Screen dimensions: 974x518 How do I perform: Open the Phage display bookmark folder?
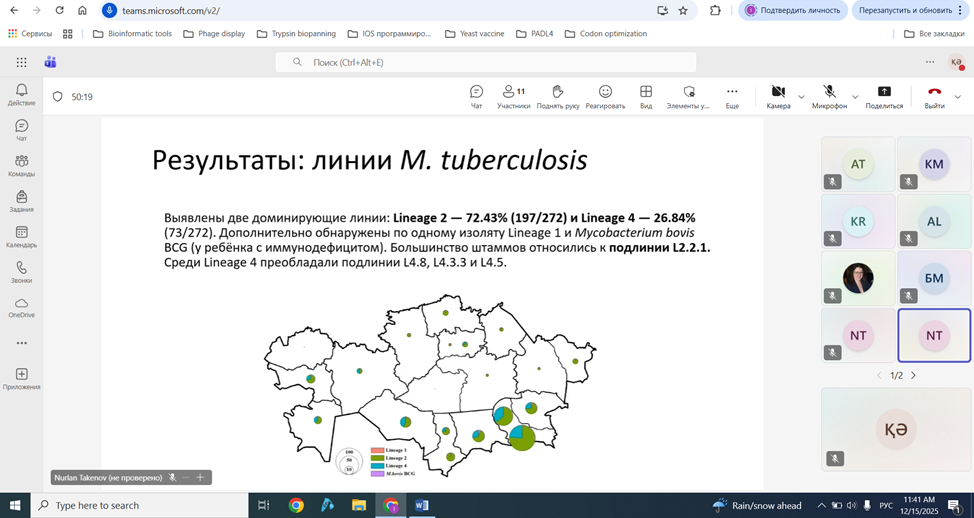pos(216,33)
